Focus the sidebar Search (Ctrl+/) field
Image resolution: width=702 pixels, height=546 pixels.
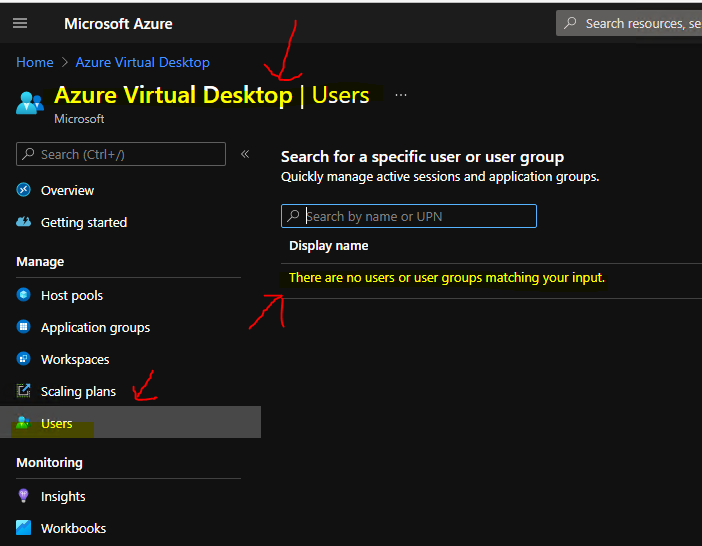(121, 154)
